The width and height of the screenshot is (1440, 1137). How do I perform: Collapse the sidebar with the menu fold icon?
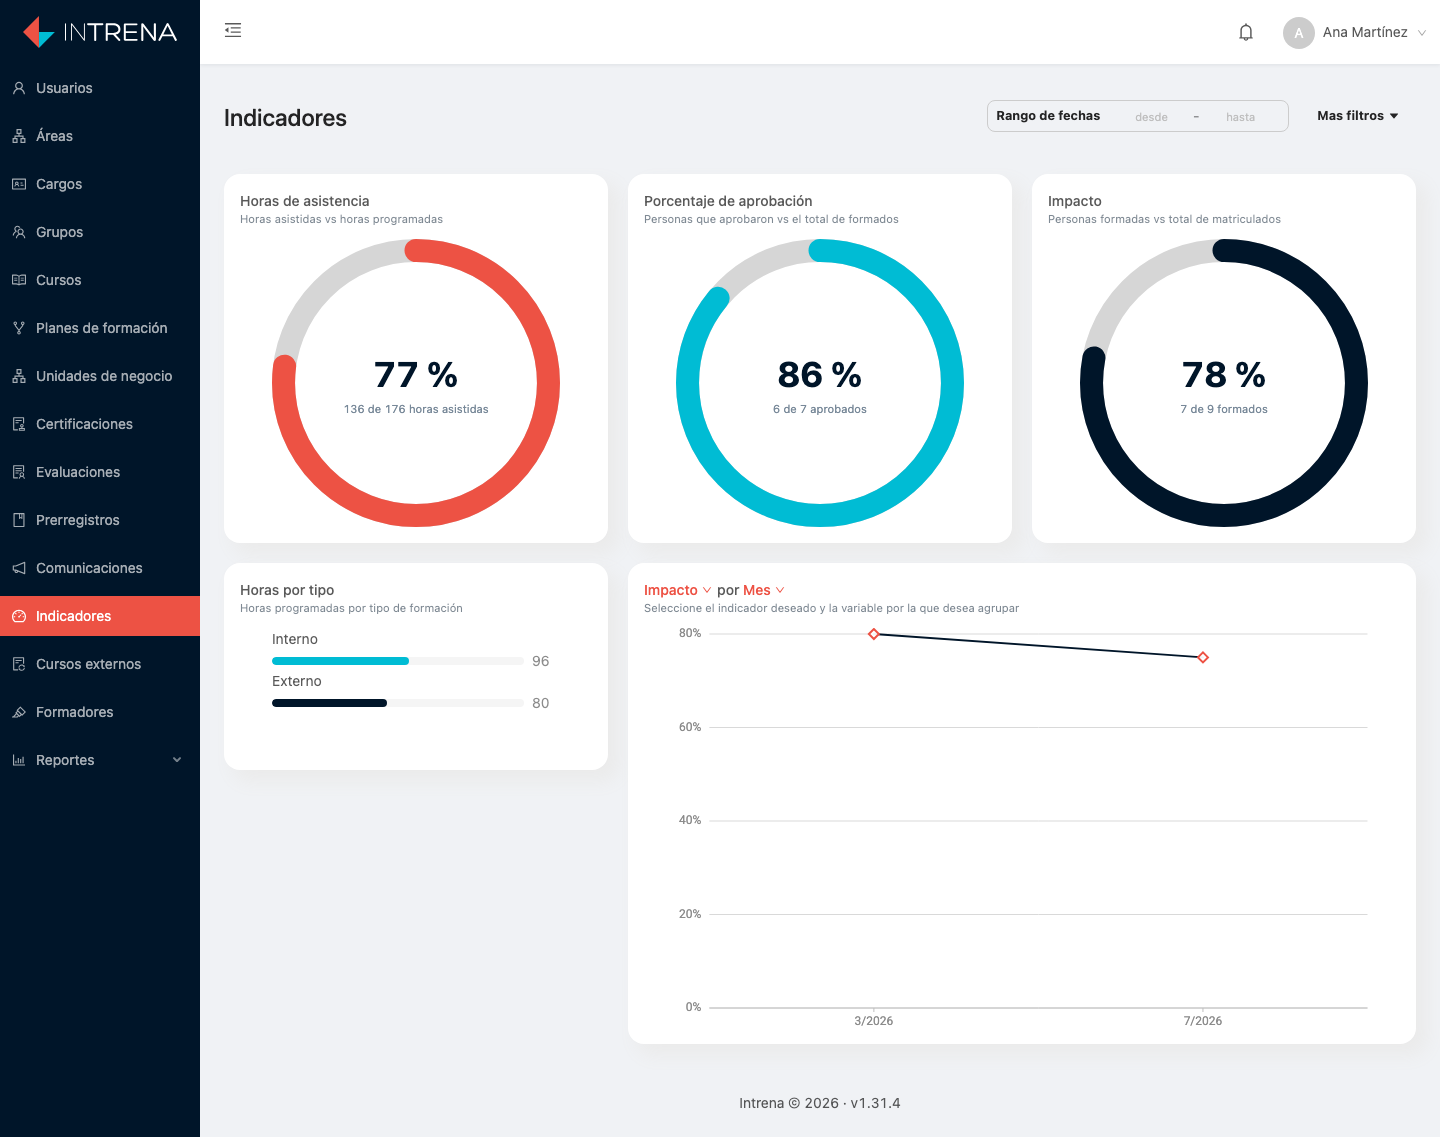233,30
